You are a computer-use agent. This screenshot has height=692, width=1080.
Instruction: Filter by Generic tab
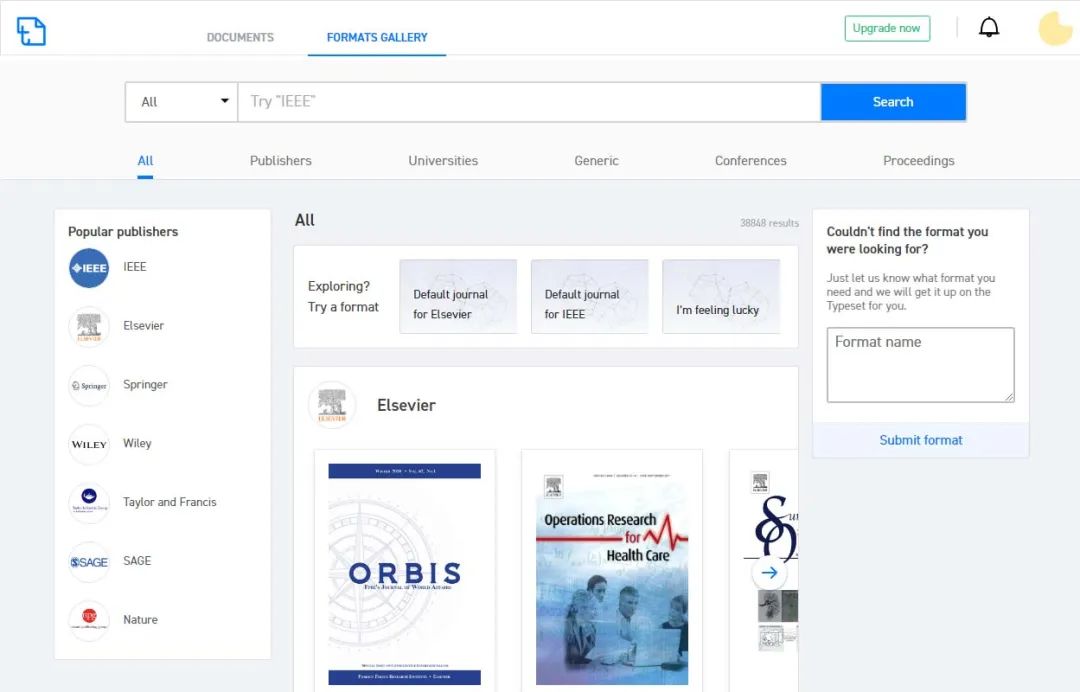[x=596, y=160]
